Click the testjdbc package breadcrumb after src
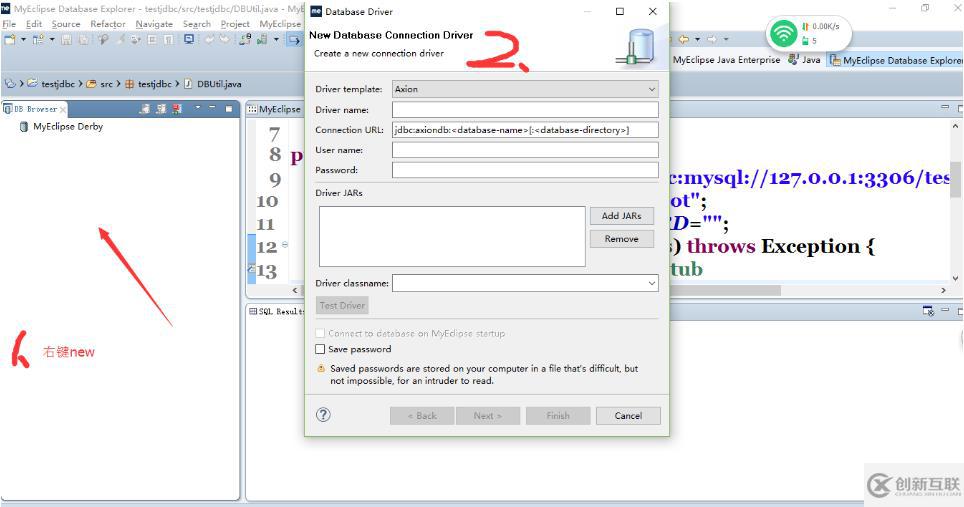 [x=148, y=84]
